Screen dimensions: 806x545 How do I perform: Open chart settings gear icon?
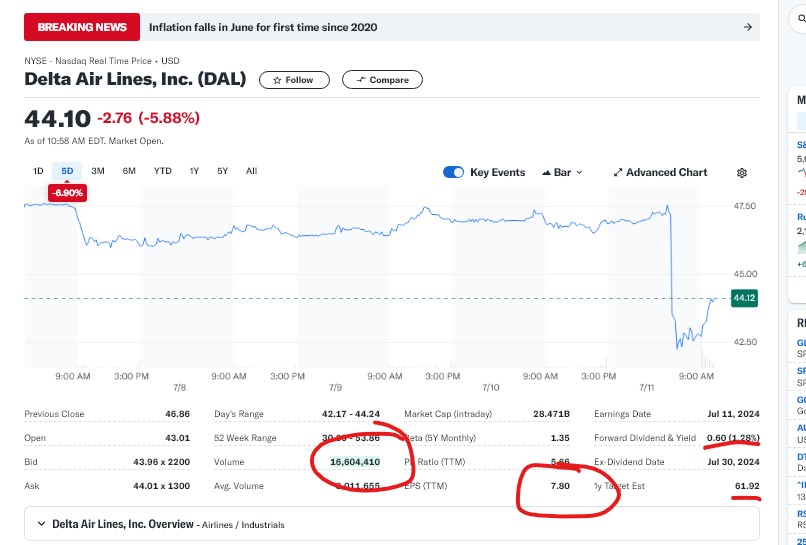[741, 173]
